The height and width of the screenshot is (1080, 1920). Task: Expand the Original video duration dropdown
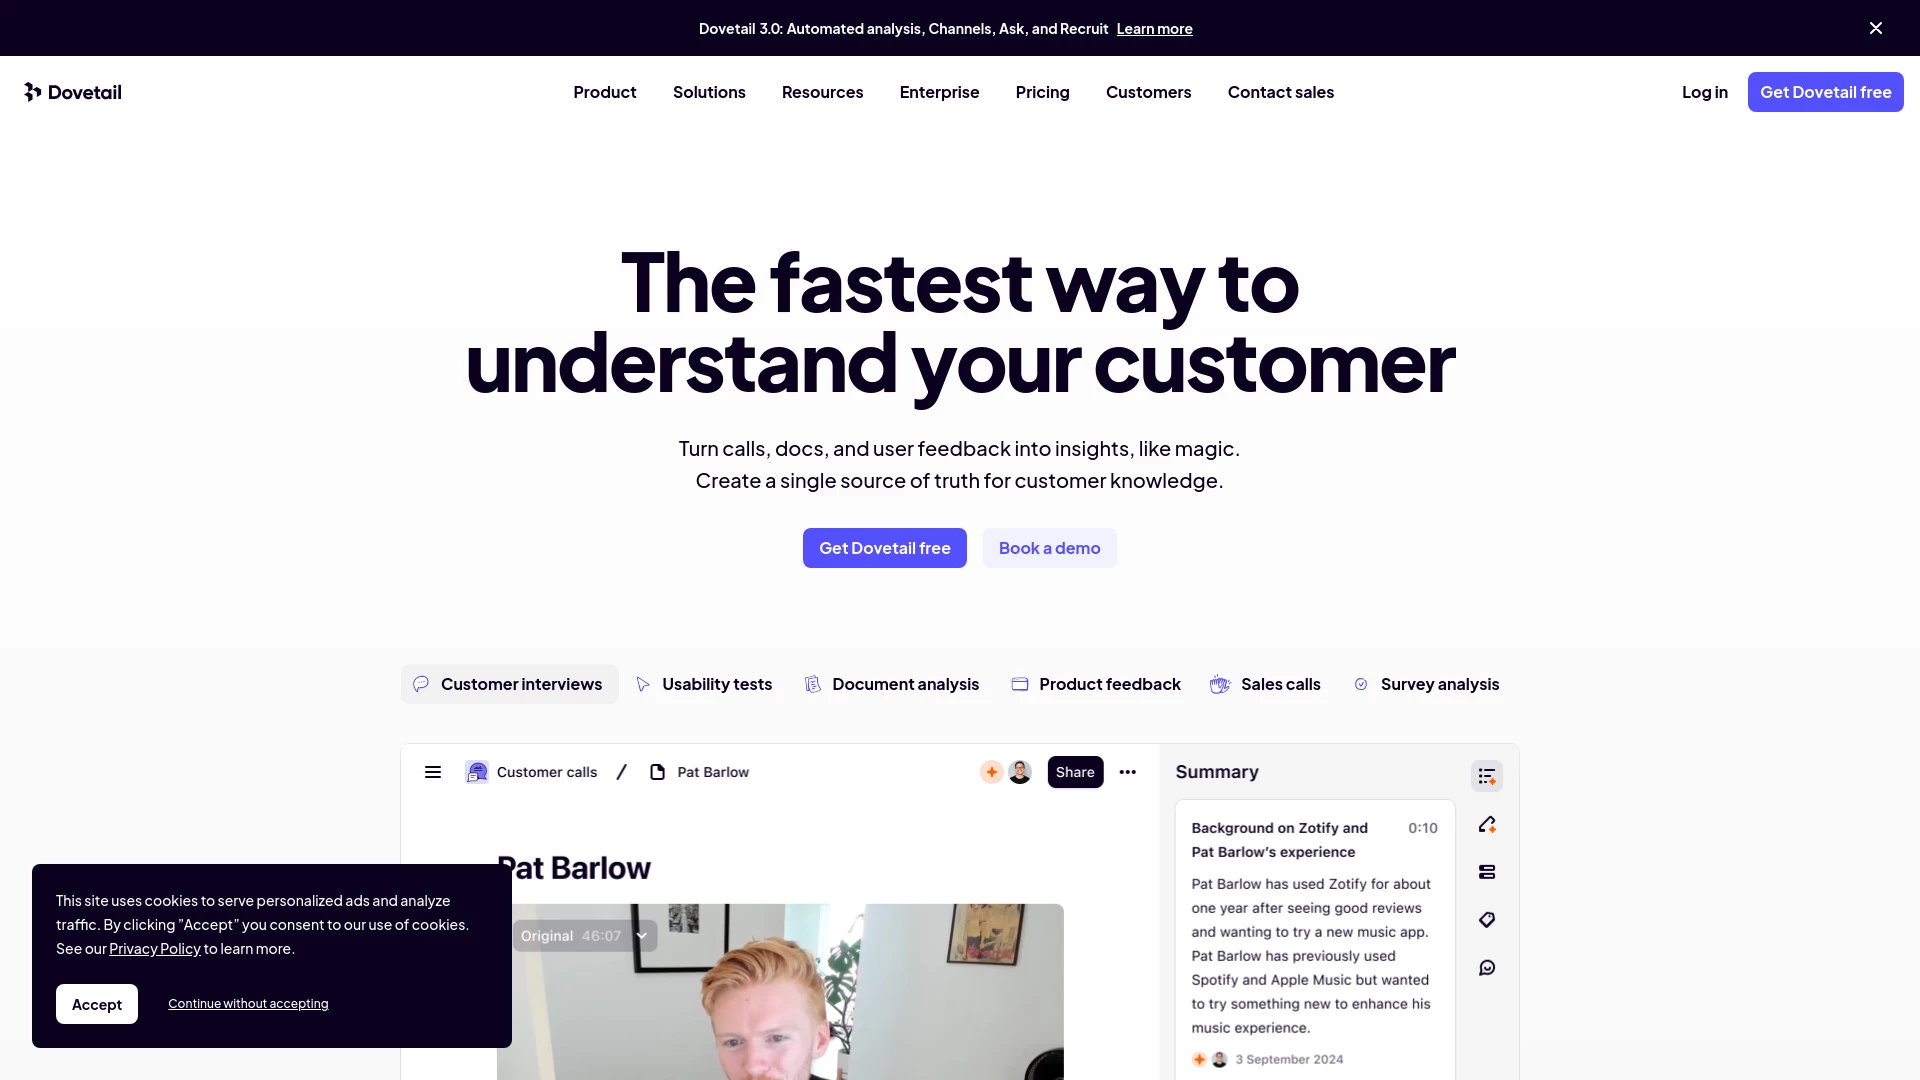point(644,936)
